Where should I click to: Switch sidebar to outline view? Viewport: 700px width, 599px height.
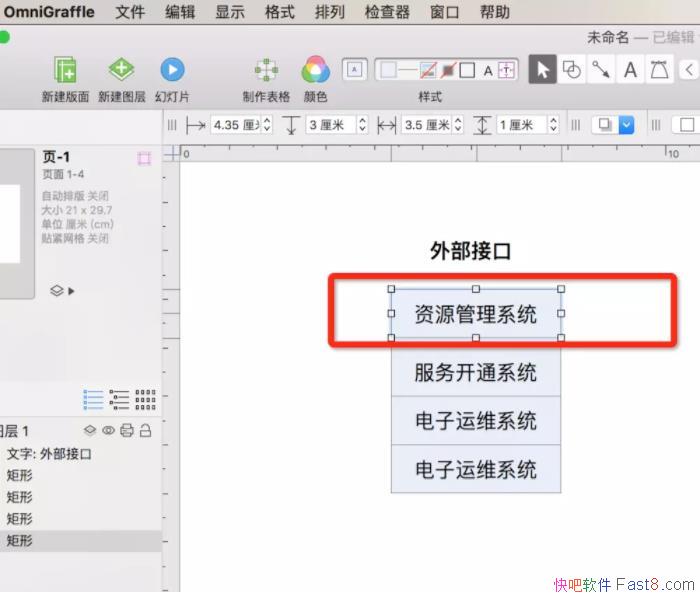(x=119, y=399)
